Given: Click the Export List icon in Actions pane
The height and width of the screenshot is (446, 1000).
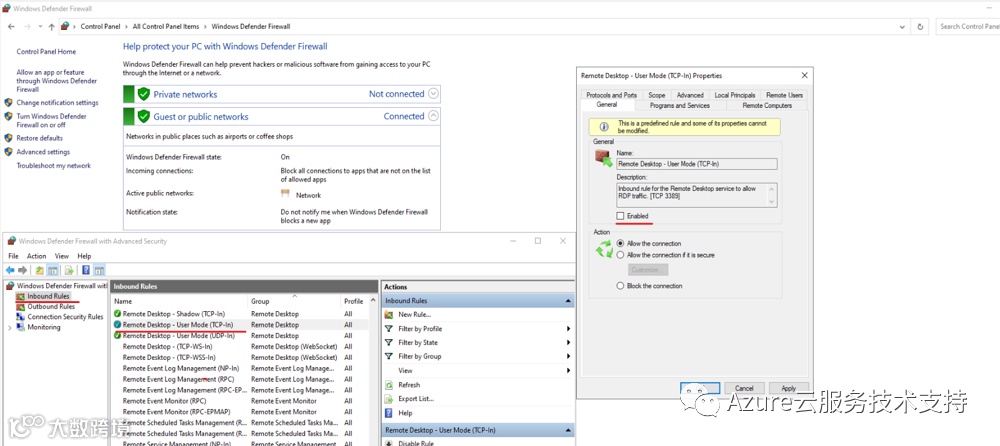Looking at the screenshot, I should pyautogui.click(x=389, y=399).
